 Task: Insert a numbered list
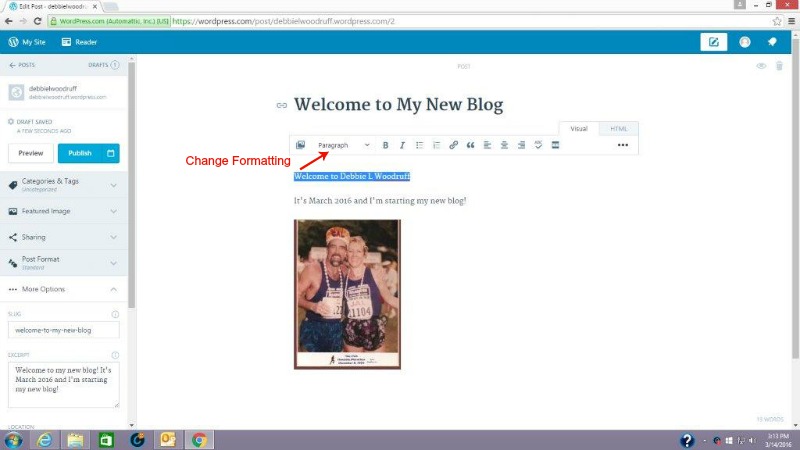pyautogui.click(x=436, y=145)
